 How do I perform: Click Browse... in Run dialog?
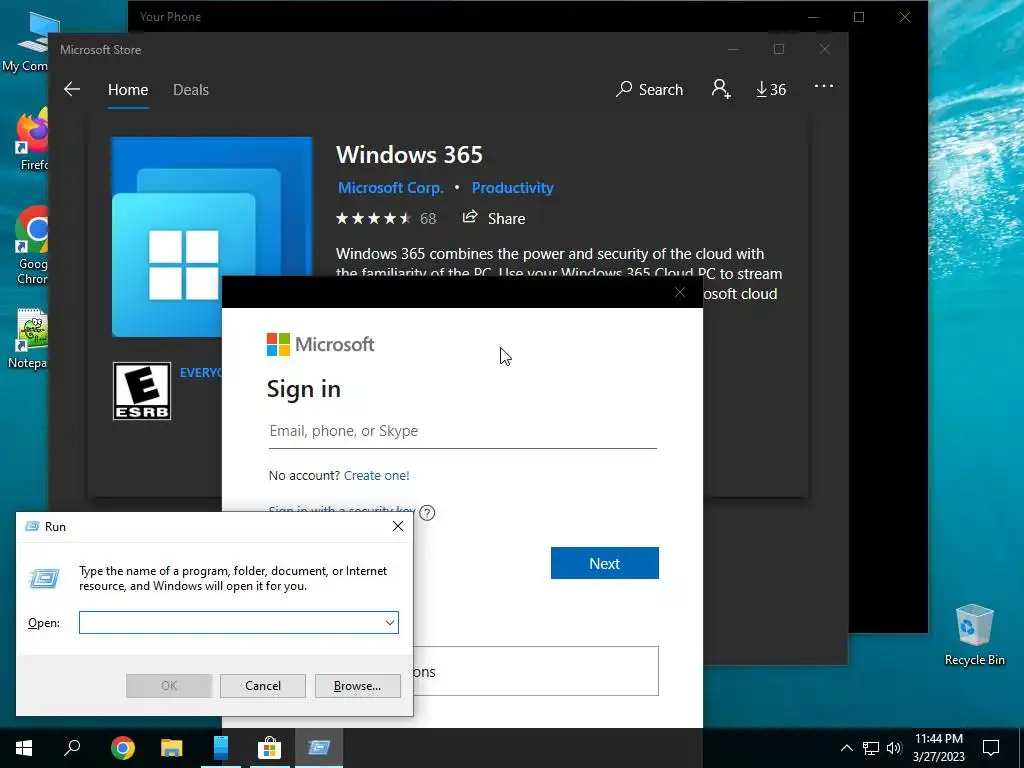[x=357, y=686]
